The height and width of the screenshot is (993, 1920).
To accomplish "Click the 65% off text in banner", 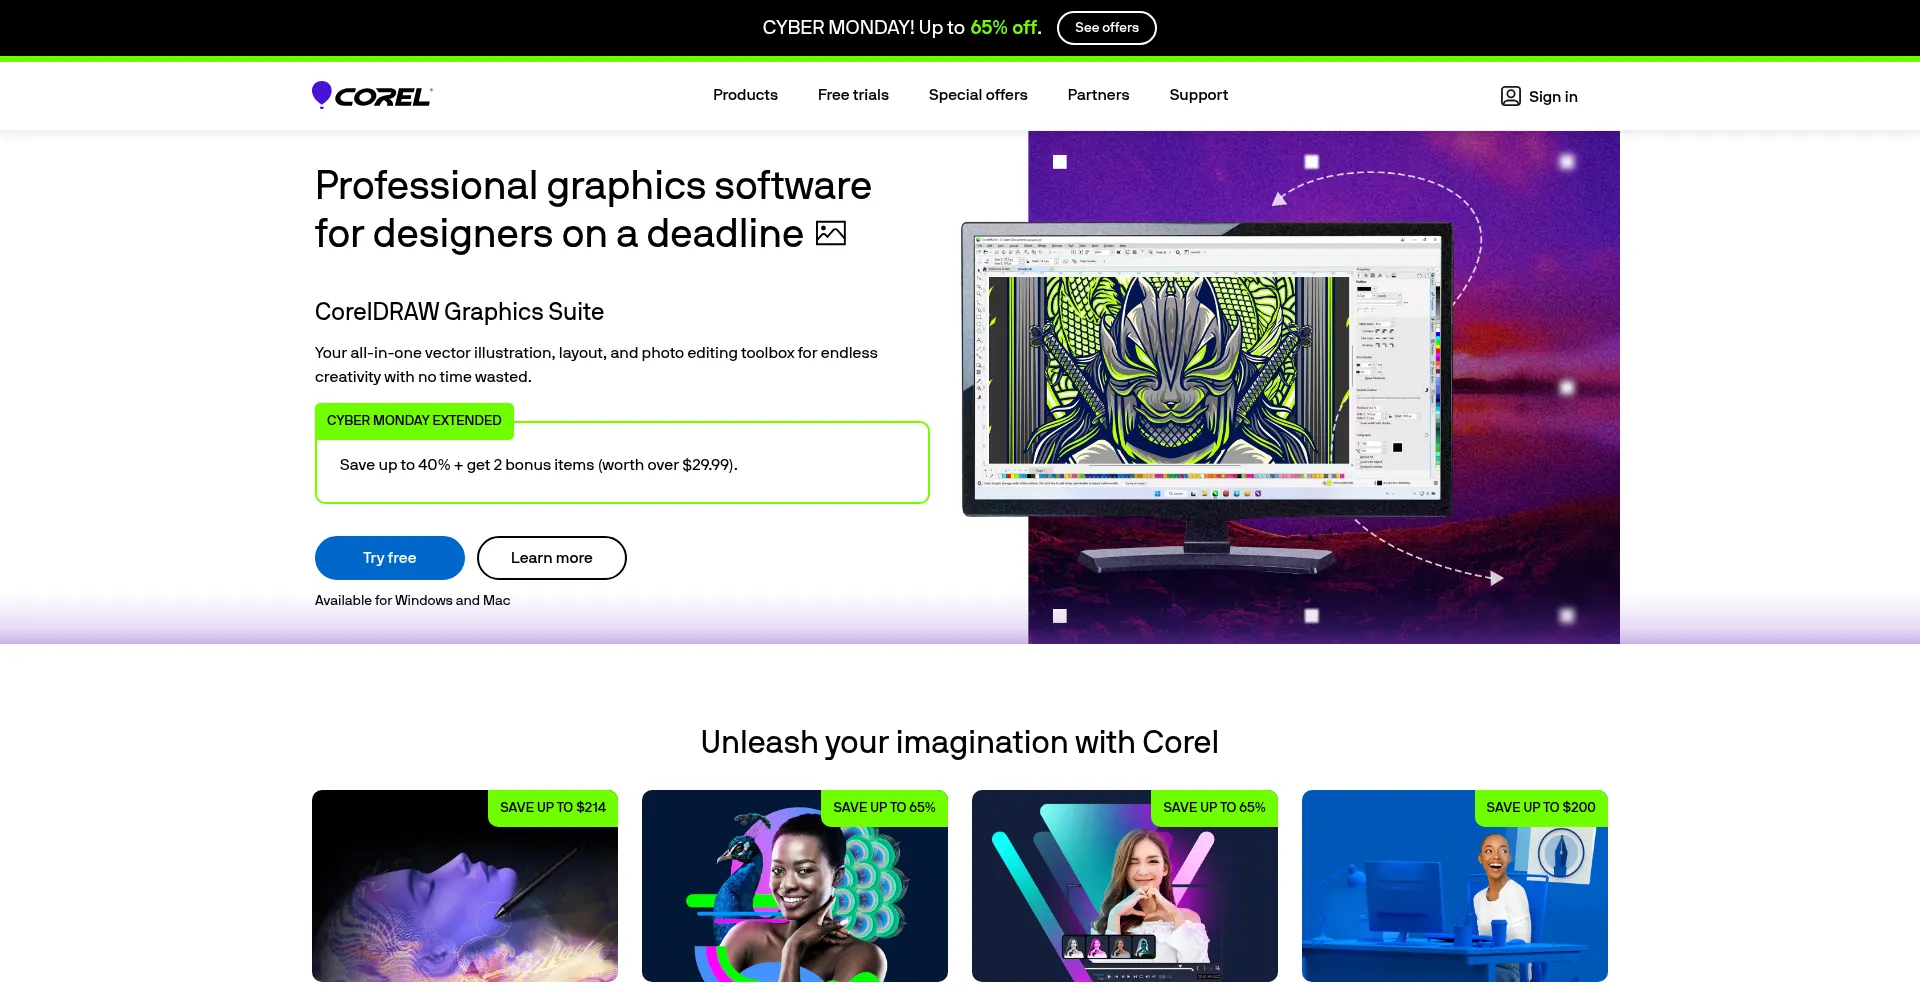I will tap(1004, 28).
